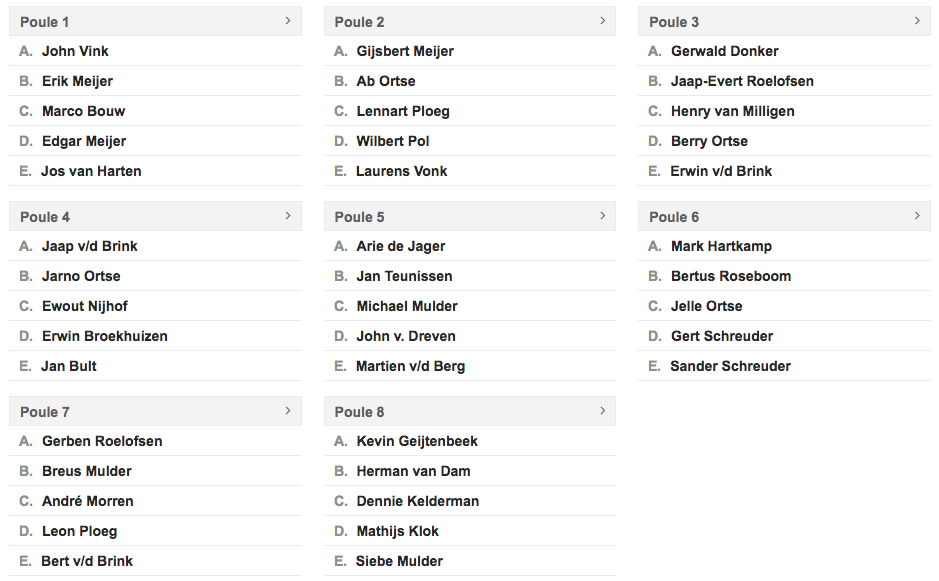Click the chevron next to Poule 3

click(x=917, y=21)
